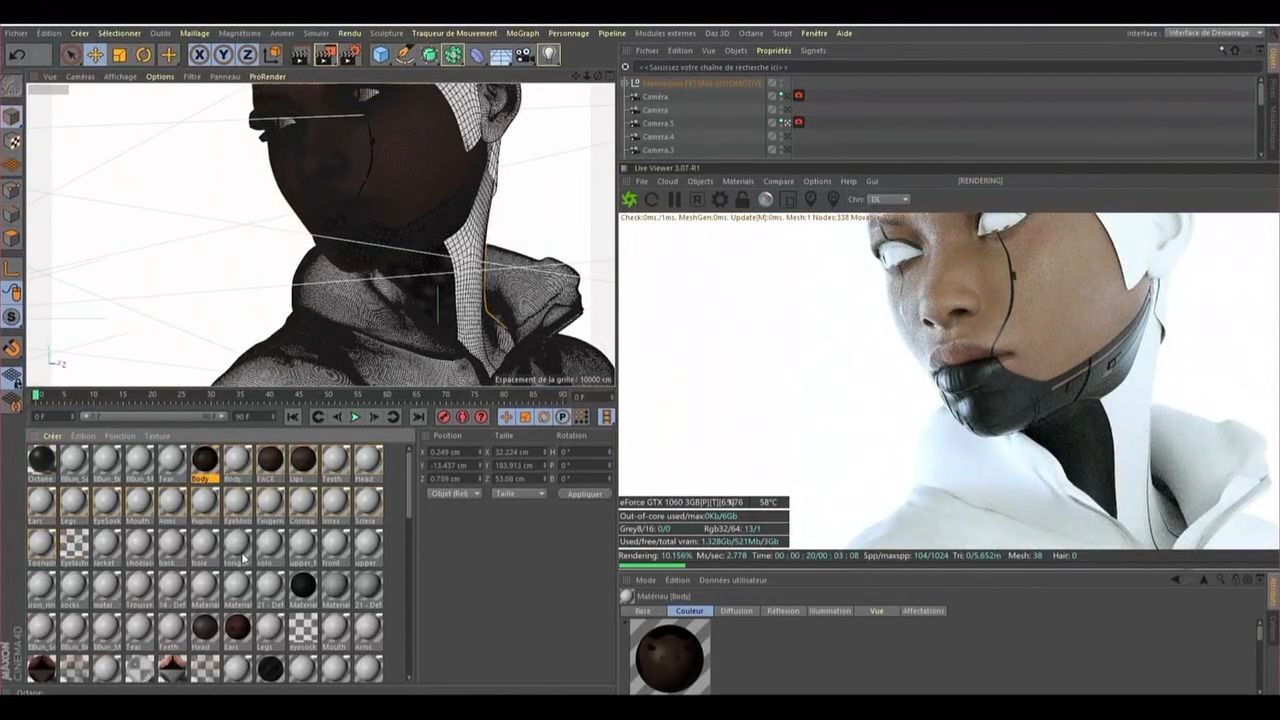Click the light bulb icon in toolbar
Screen dimensions: 1280x720
[549, 55]
